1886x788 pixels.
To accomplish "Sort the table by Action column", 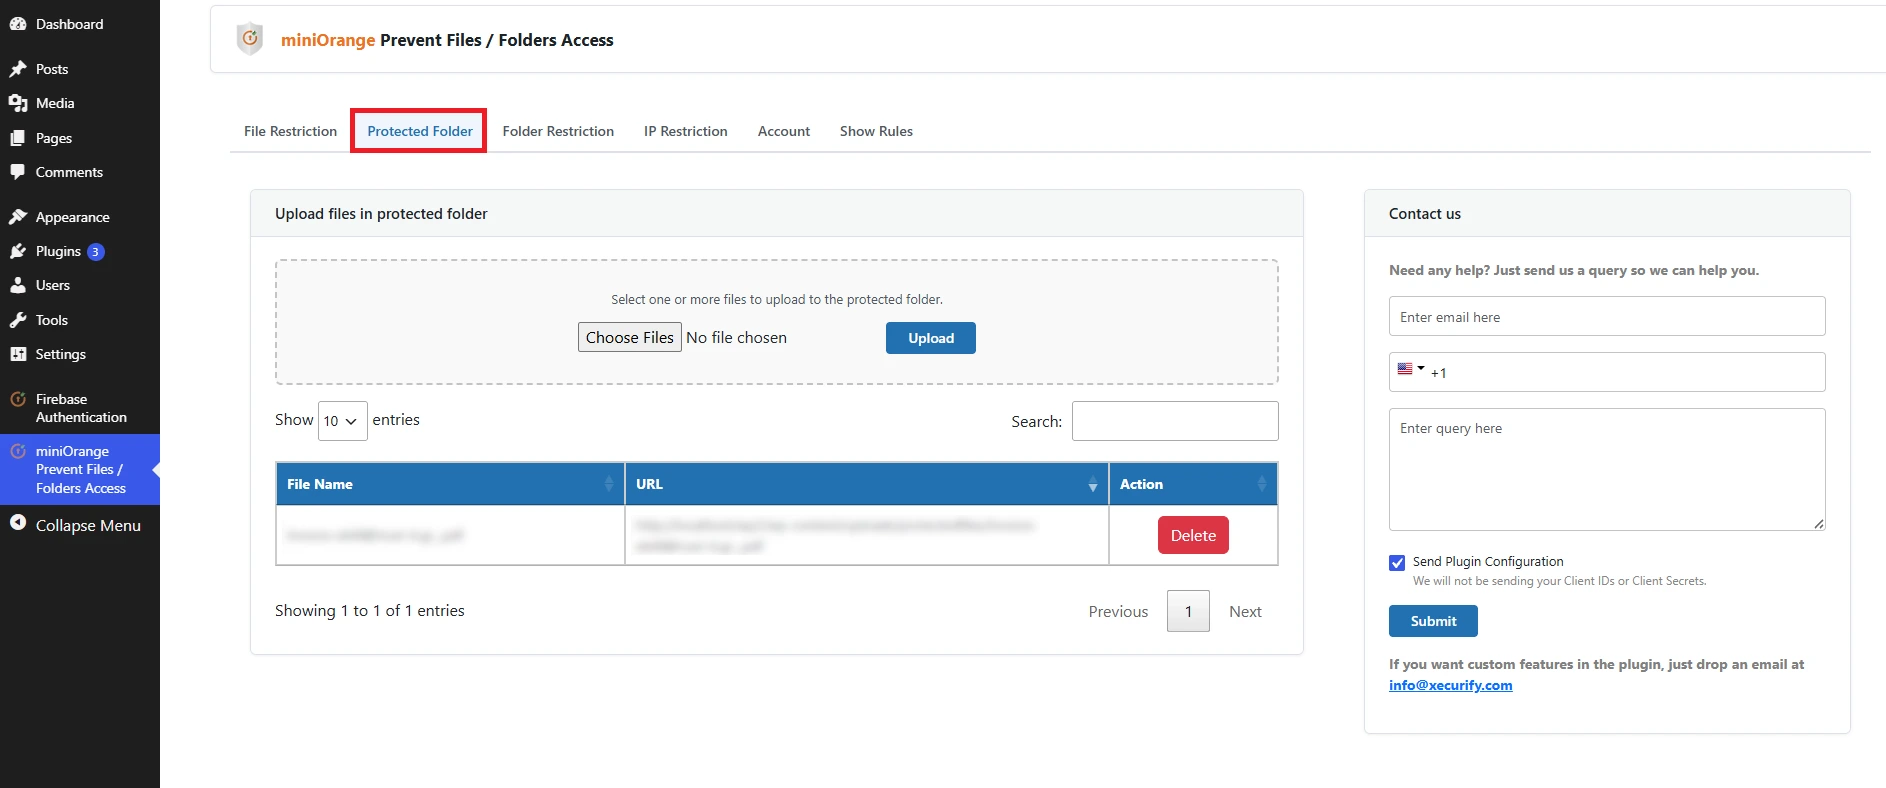I will 1193,484.
